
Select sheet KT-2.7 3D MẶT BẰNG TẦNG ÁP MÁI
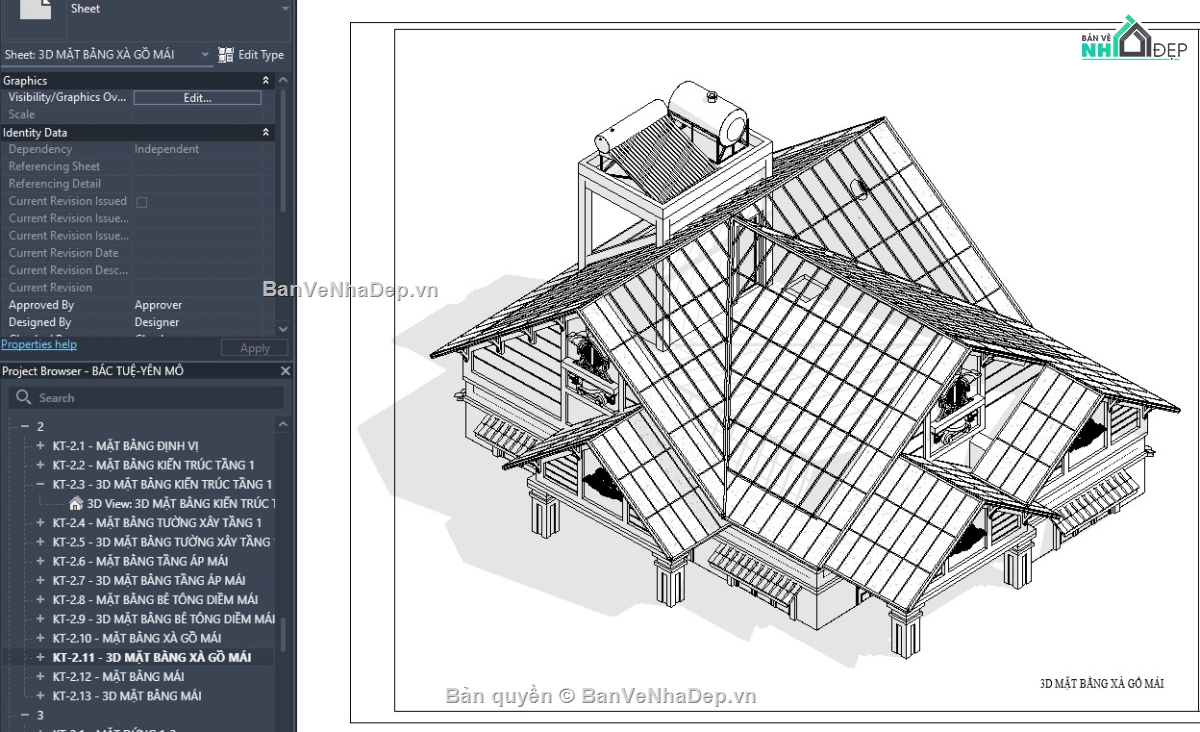tap(149, 580)
